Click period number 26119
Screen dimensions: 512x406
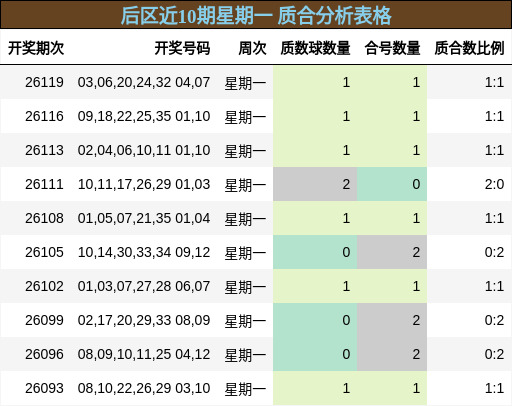[x=44, y=82]
